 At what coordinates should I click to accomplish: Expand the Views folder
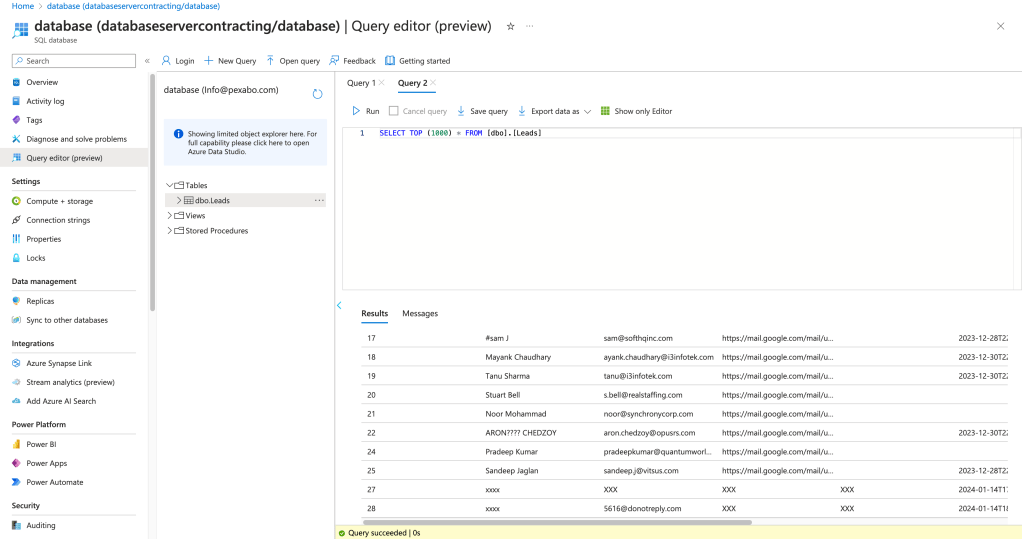click(x=169, y=215)
